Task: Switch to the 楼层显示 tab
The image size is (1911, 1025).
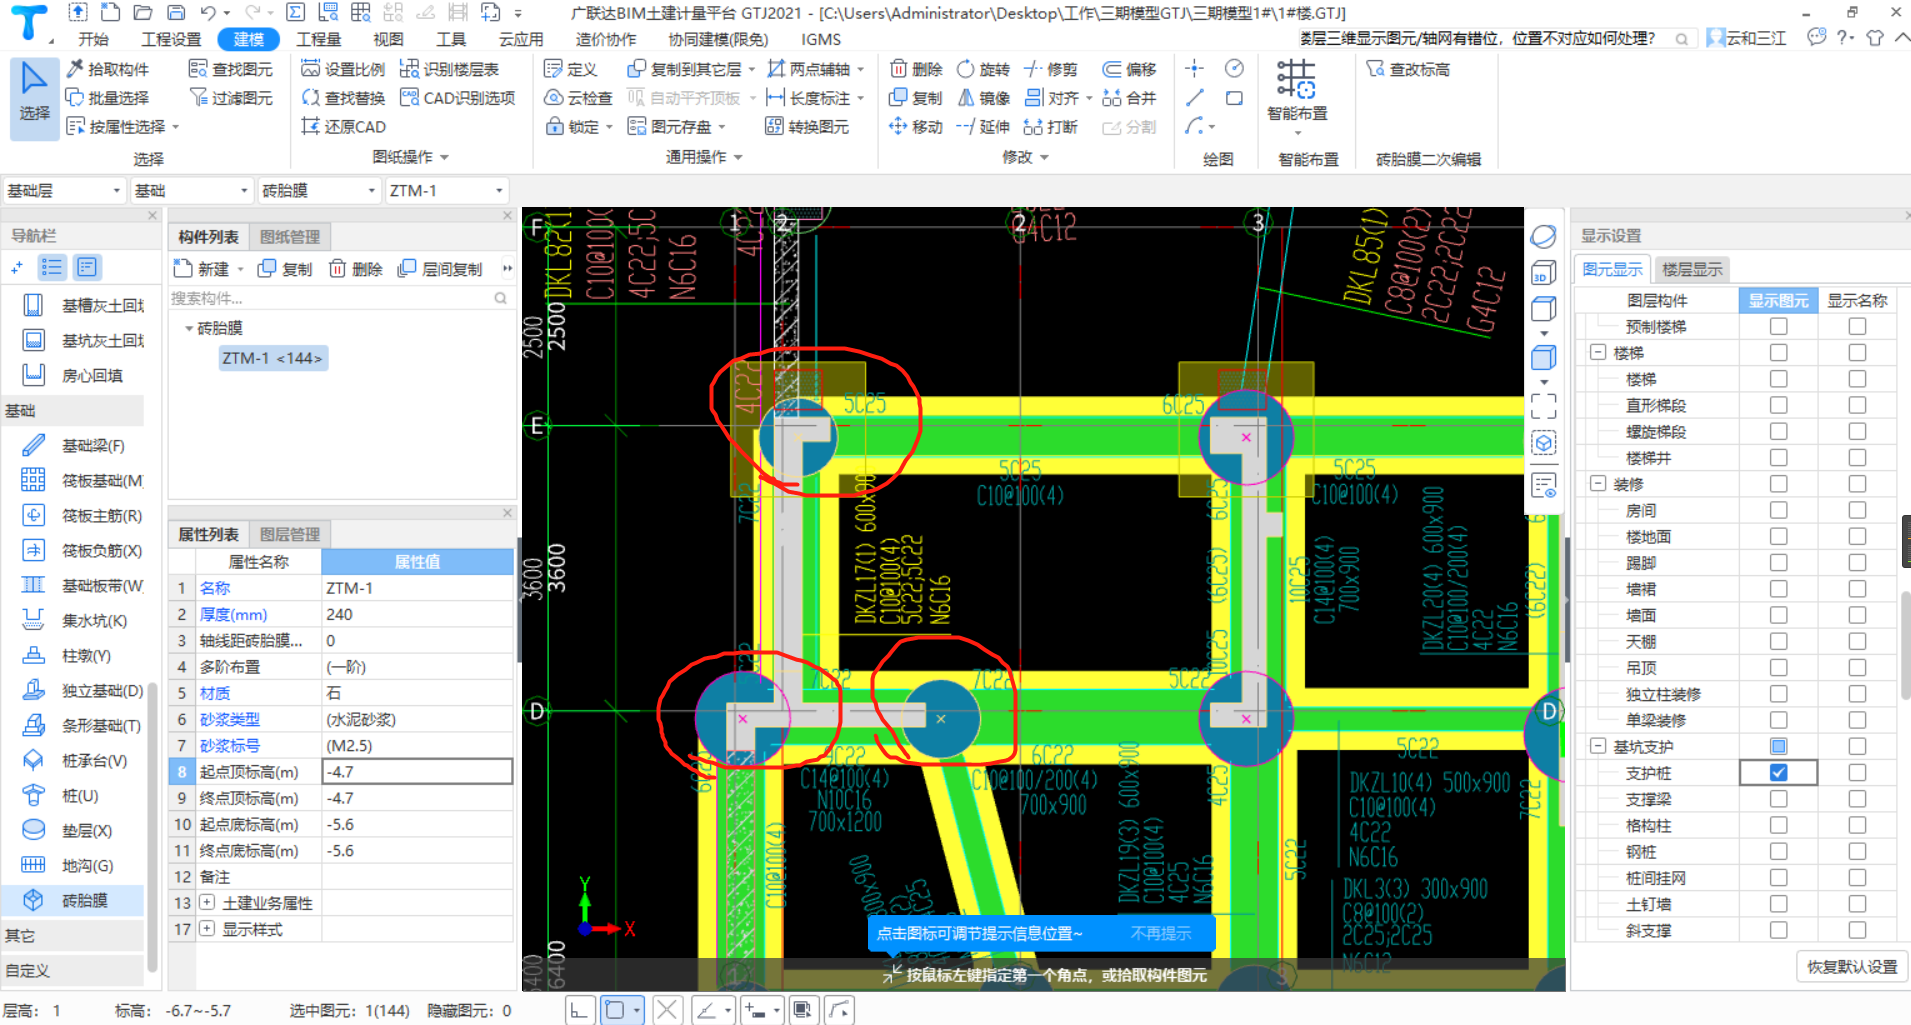Action: (1692, 269)
